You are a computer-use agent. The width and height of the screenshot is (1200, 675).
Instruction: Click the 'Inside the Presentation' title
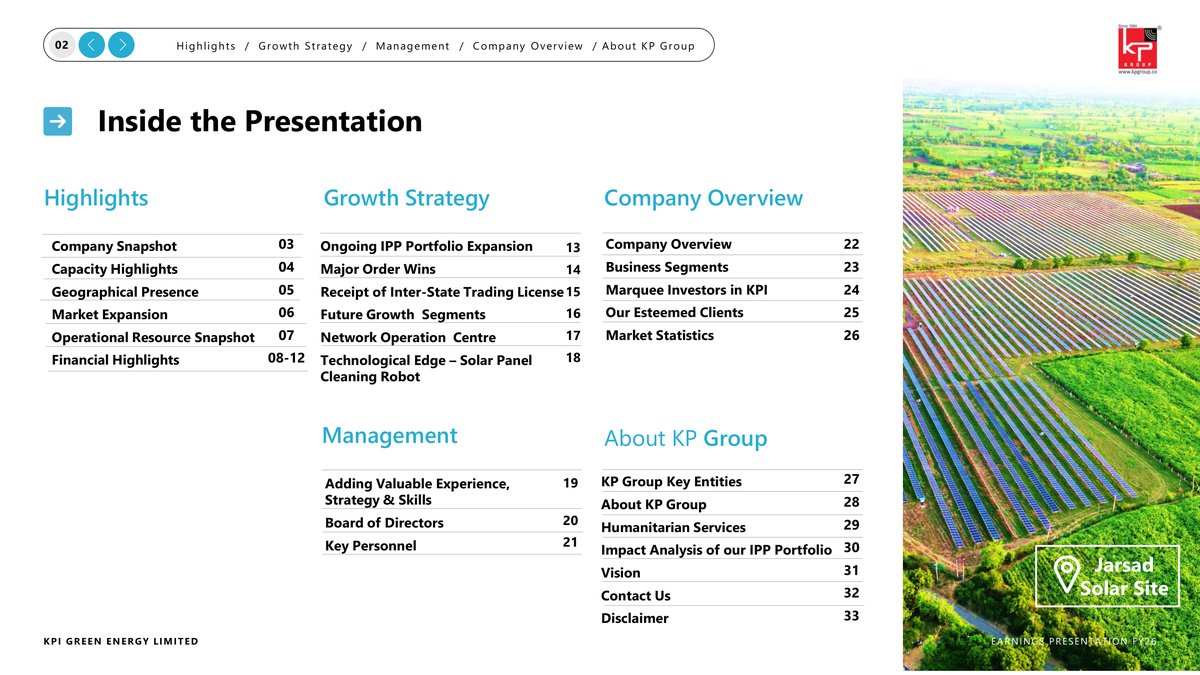pyautogui.click(x=260, y=122)
